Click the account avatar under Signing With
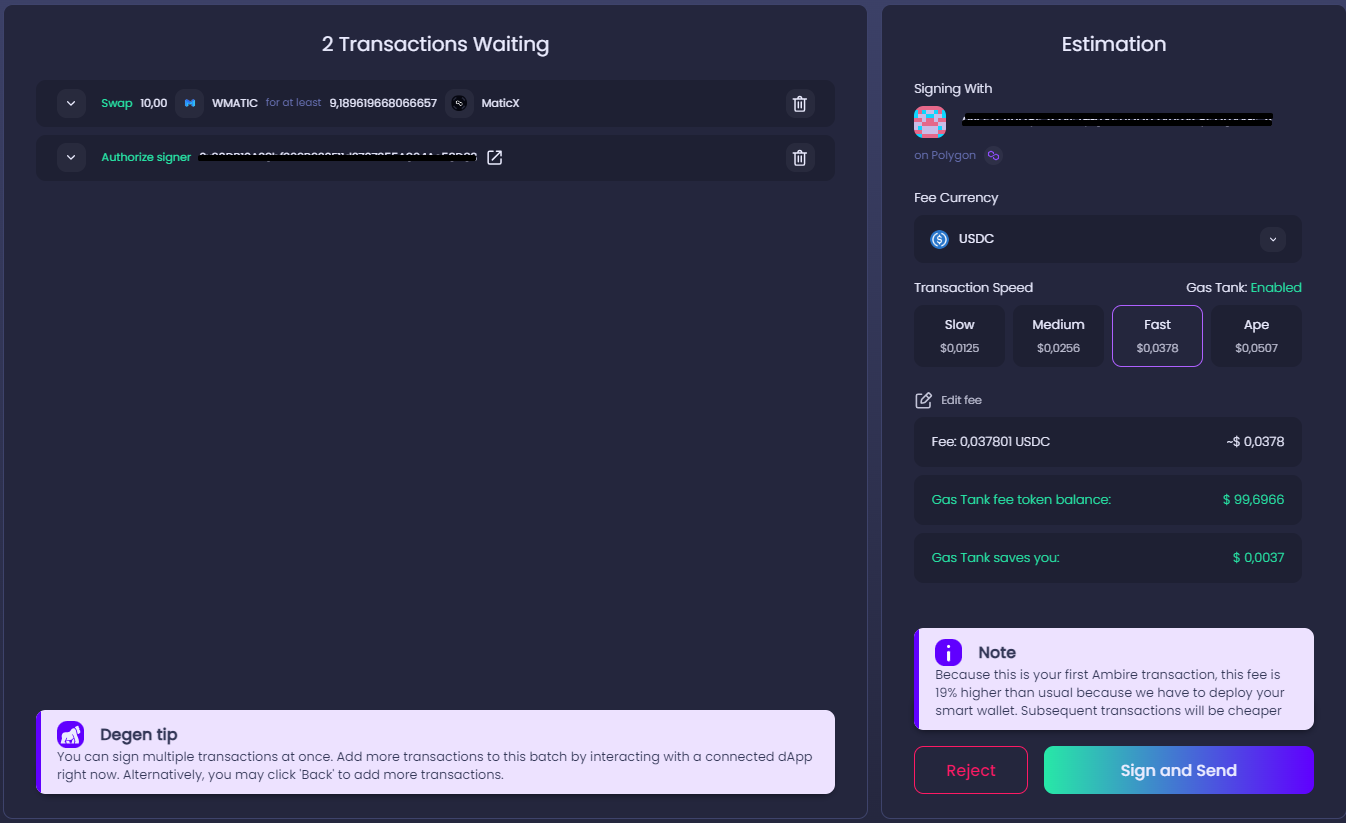1346x823 pixels. pos(930,122)
